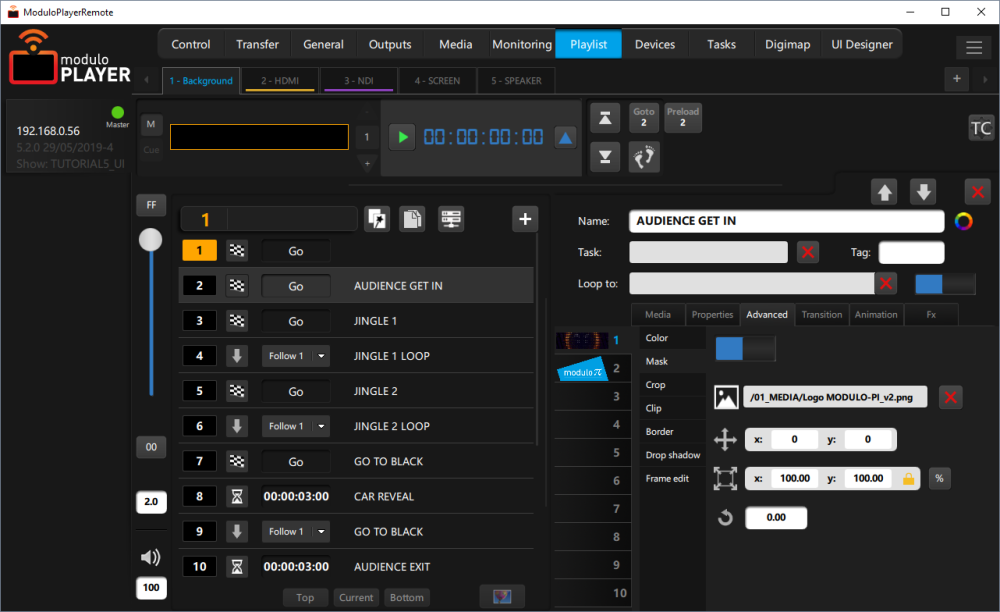
Task: Switch to the Devices tab
Action: point(655,44)
